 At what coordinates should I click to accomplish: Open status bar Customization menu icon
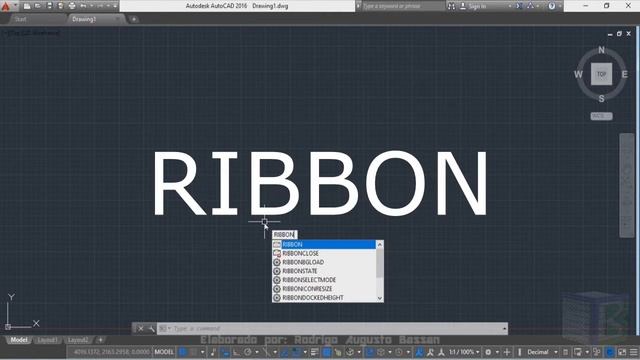(633, 352)
